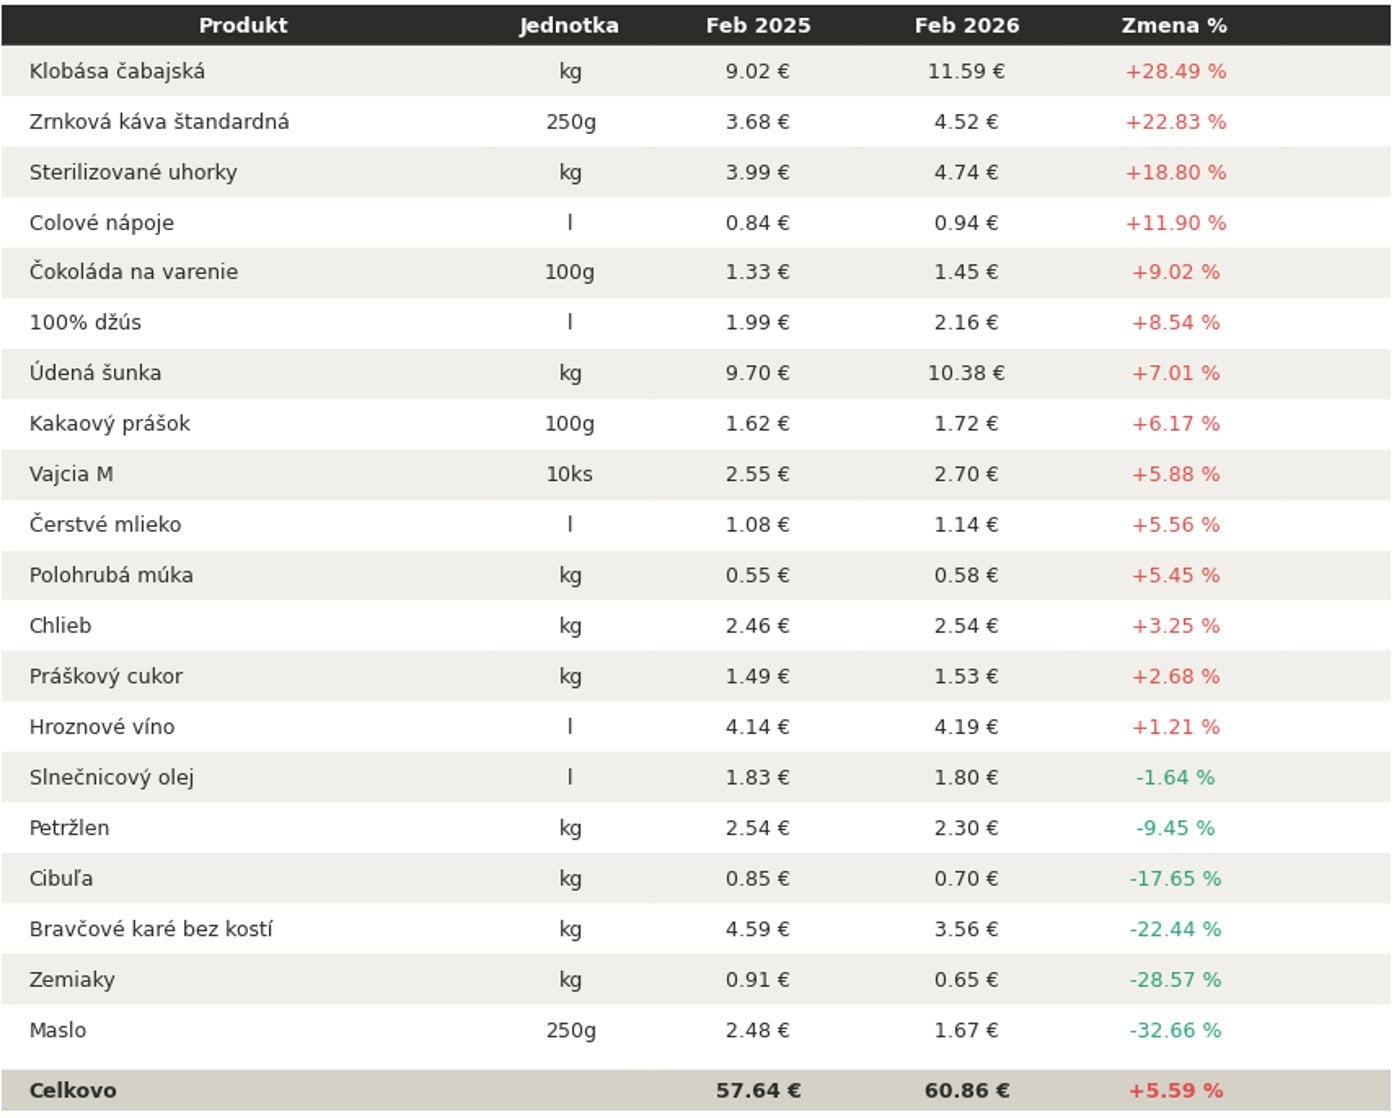Click the +28.49 % change value

[1175, 71]
